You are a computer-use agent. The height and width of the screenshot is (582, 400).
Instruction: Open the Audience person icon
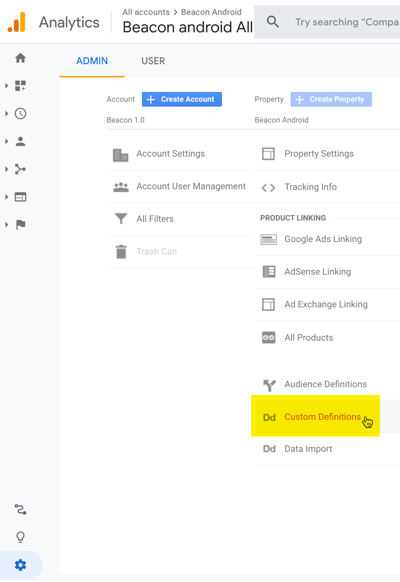pos(20,141)
